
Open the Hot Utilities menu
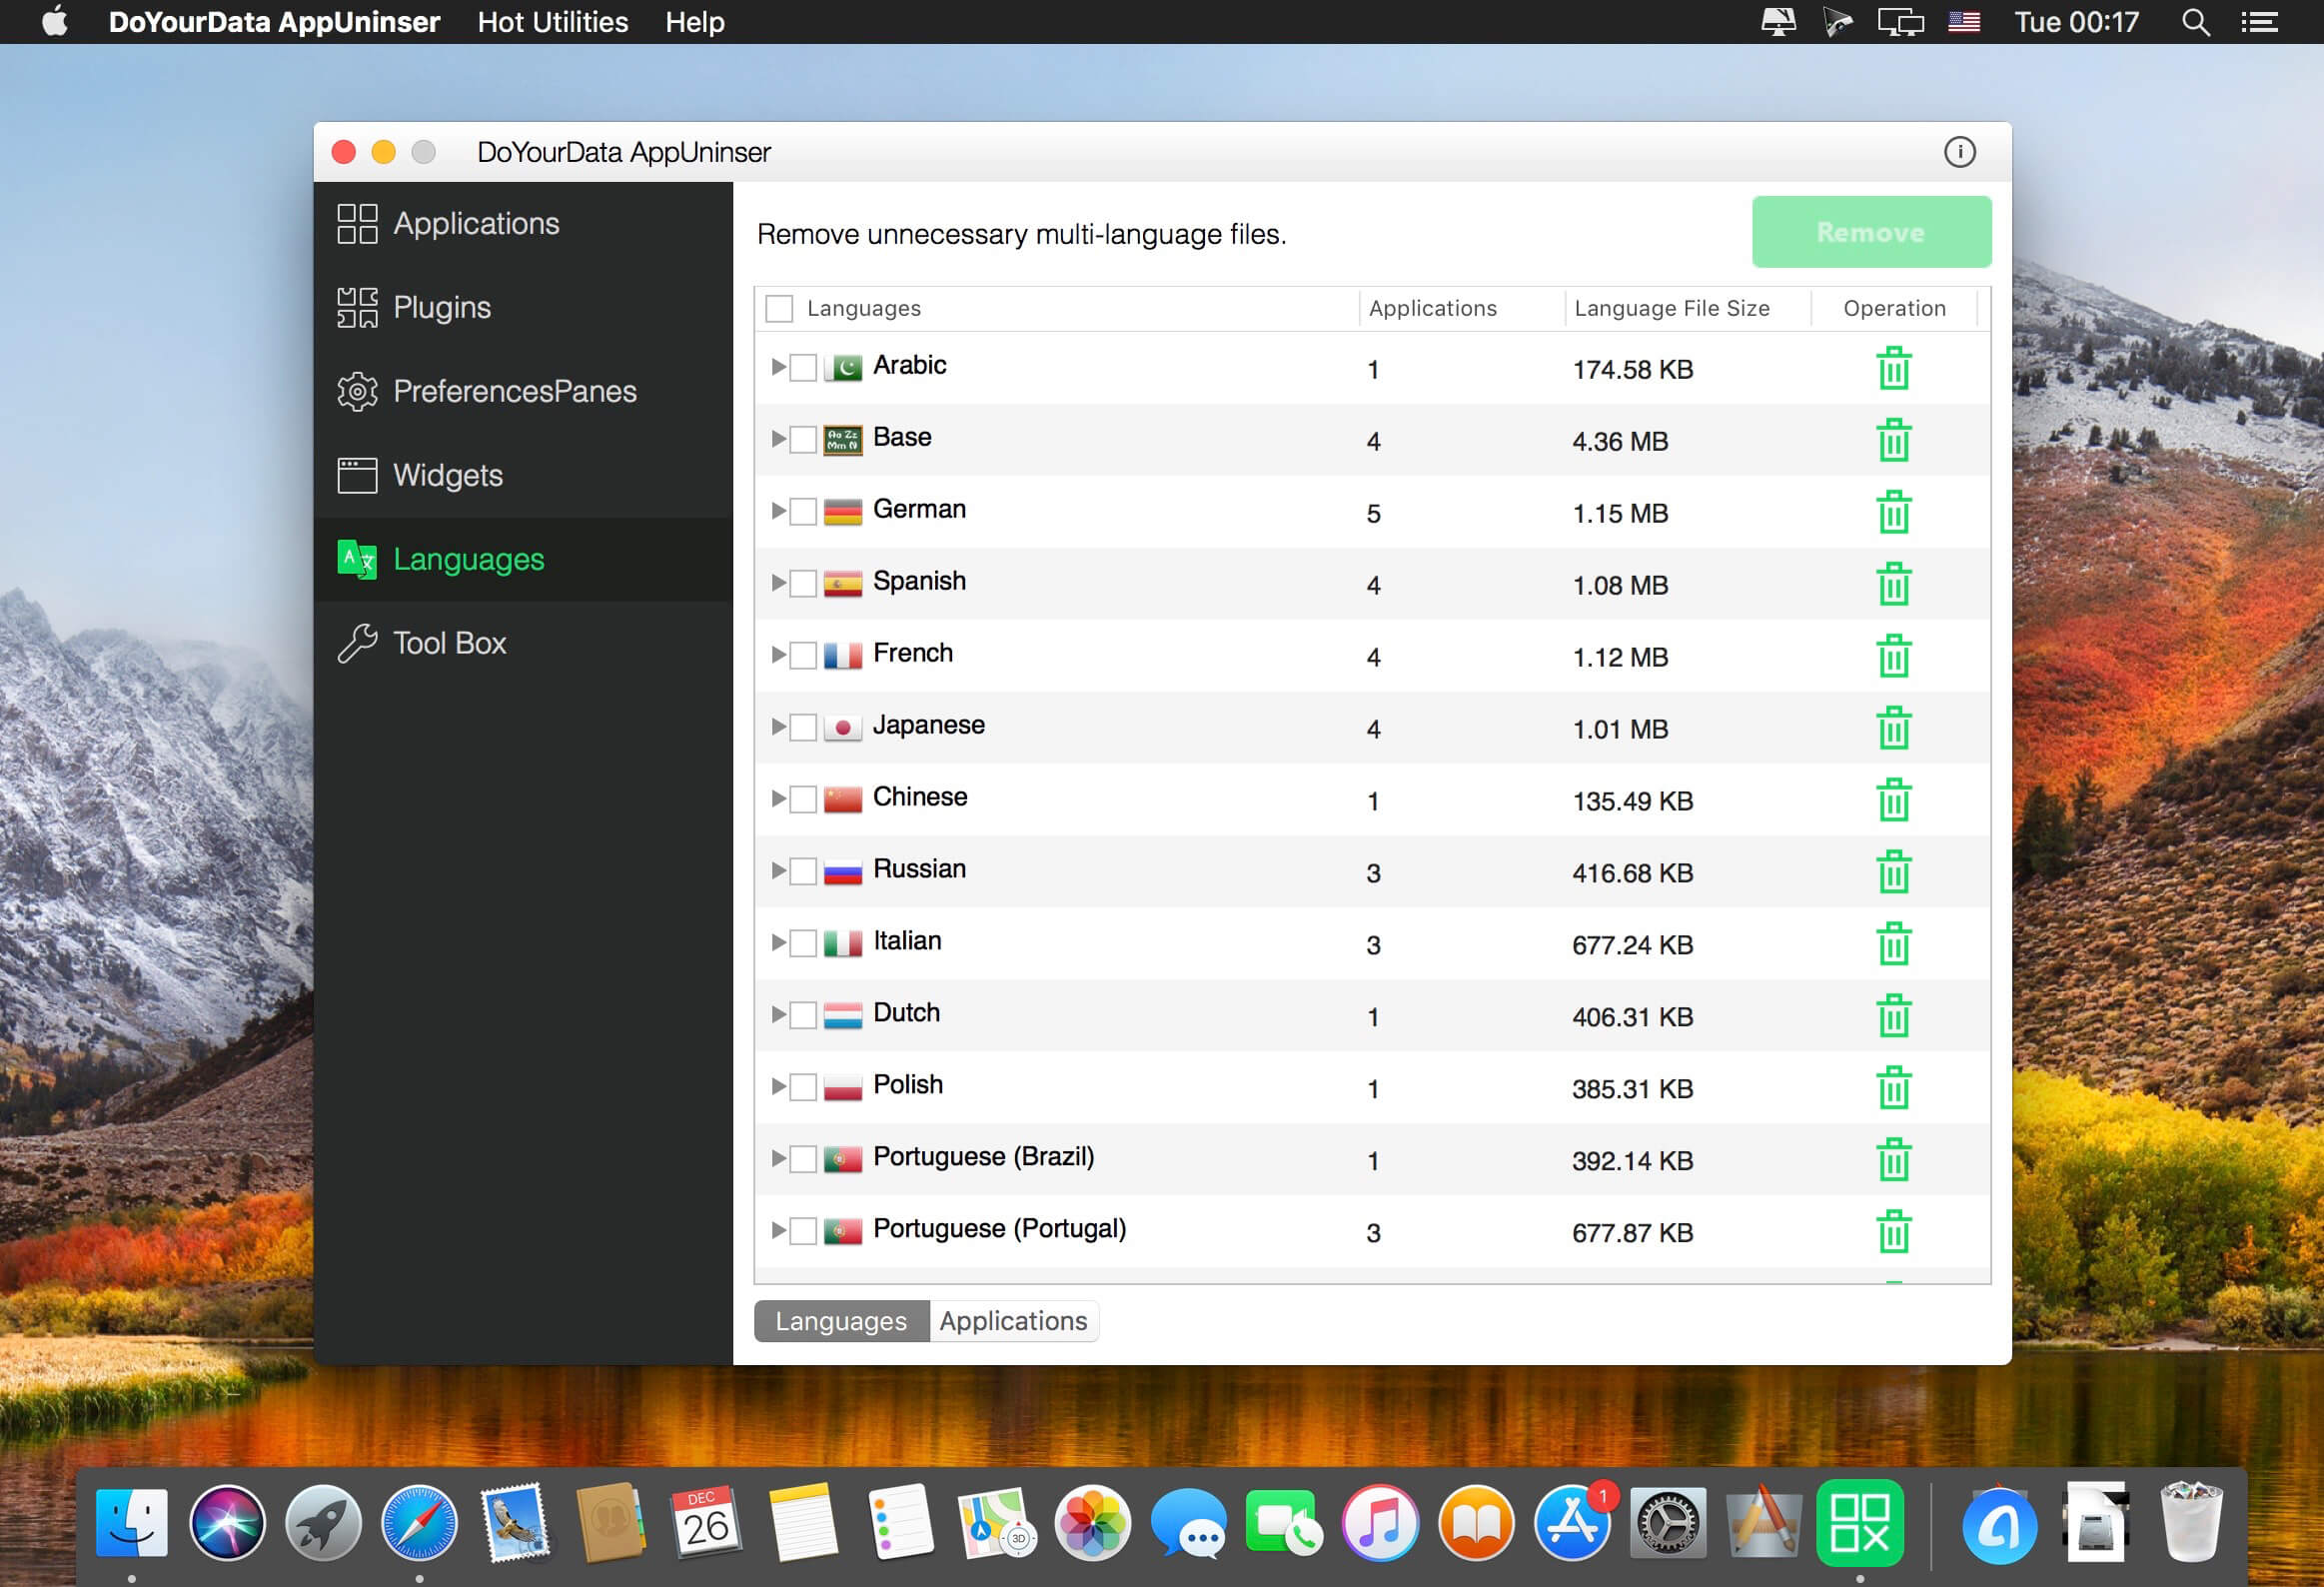553,22
